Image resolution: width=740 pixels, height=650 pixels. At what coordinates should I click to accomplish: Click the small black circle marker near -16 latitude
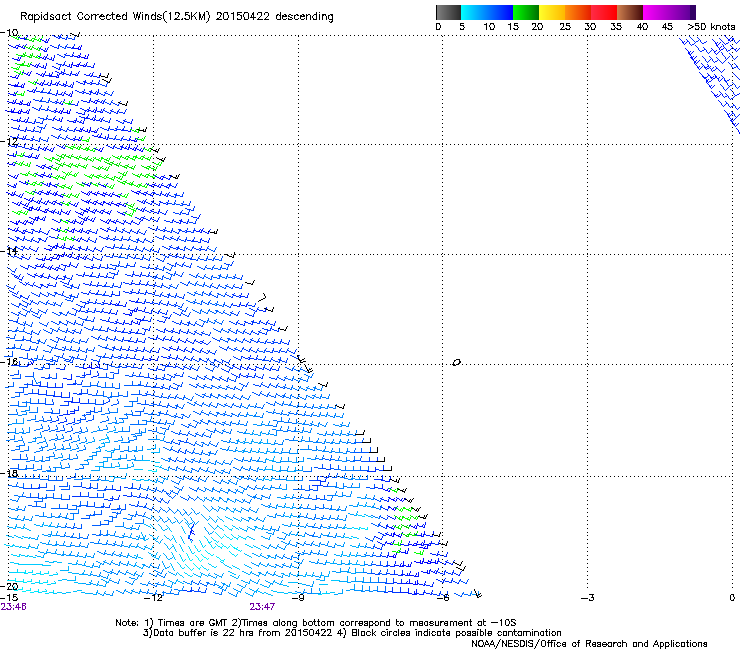pos(456,362)
